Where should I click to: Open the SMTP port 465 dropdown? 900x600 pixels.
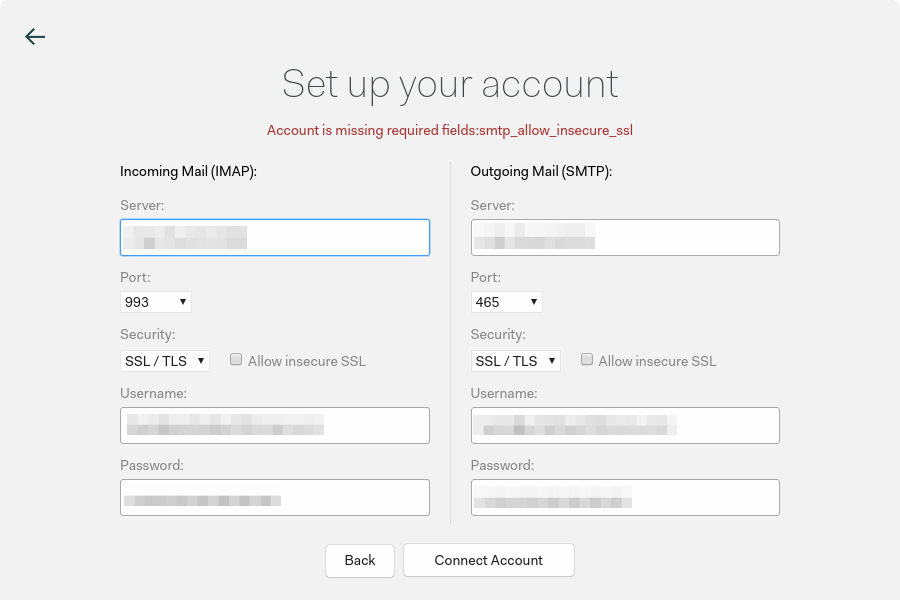tap(506, 302)
